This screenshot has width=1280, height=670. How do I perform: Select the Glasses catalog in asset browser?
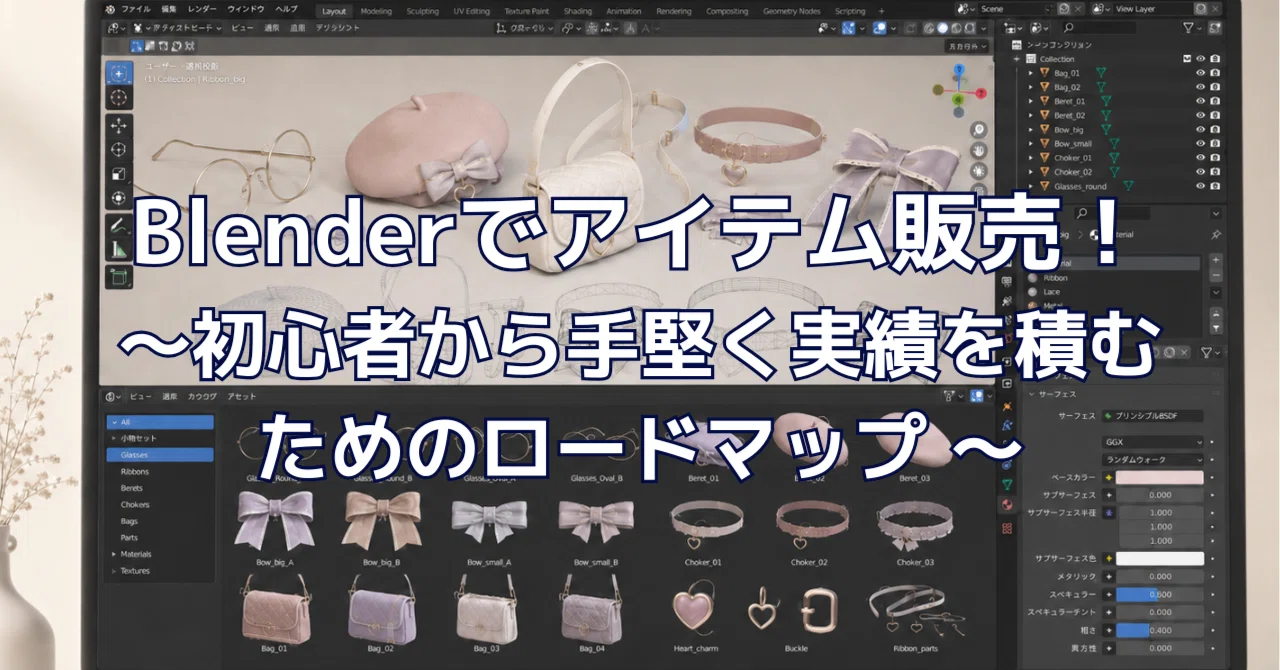(160, 455)
